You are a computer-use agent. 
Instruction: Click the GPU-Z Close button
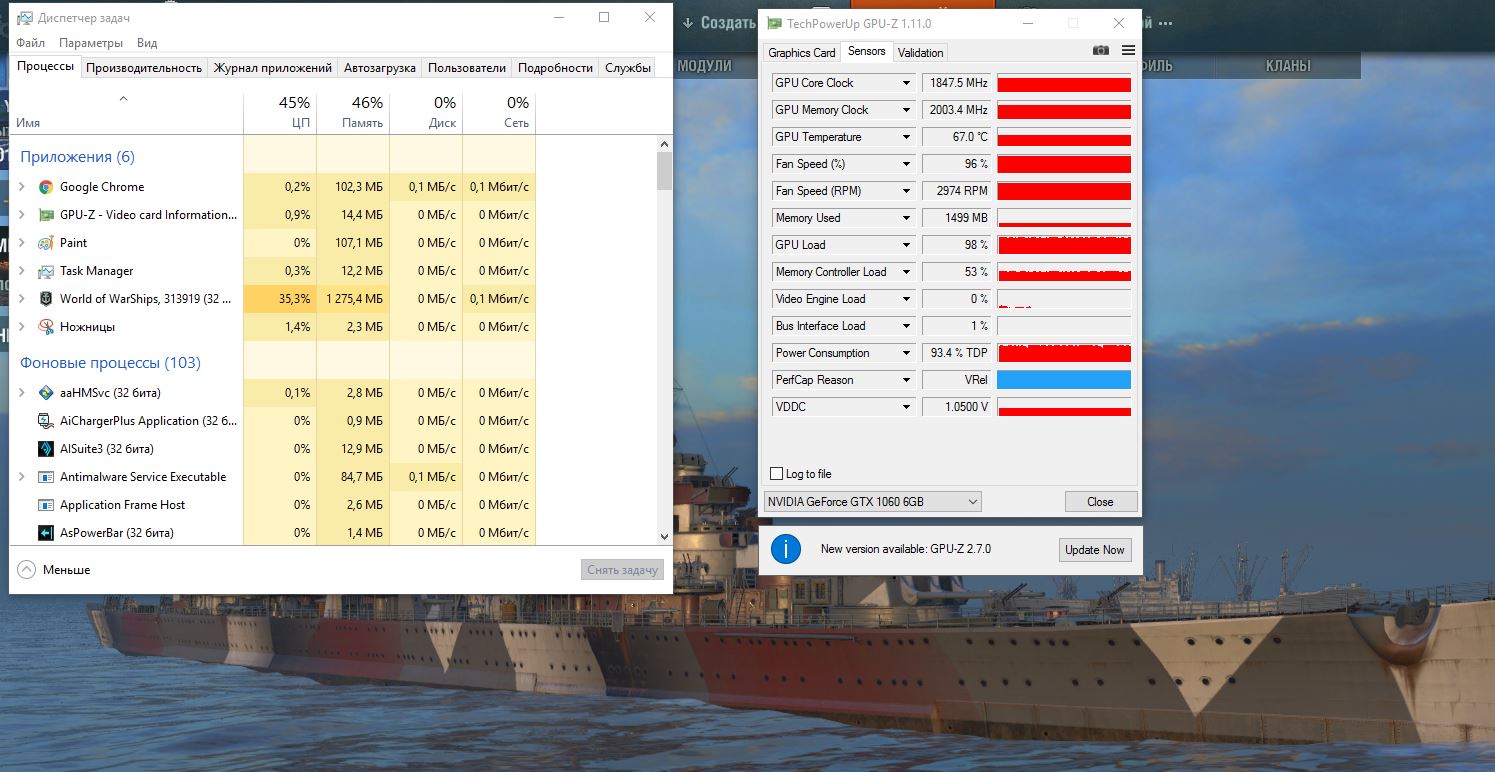tap(1100, 502)
